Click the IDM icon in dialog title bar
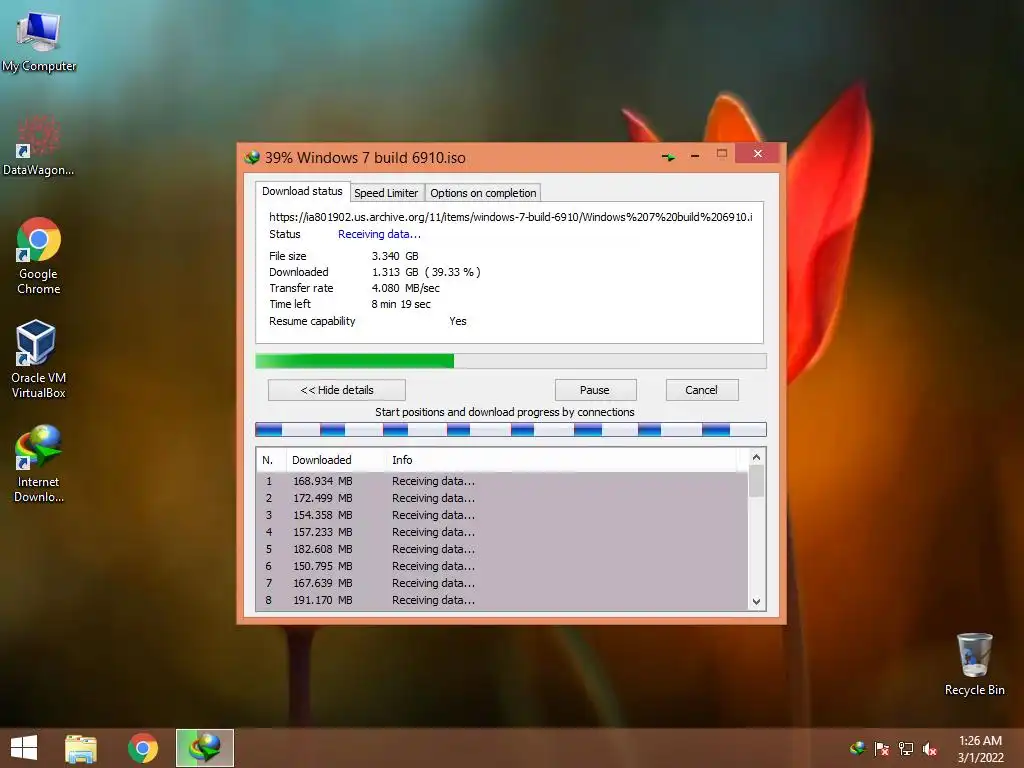The image size is (1024, 768). 252,157
